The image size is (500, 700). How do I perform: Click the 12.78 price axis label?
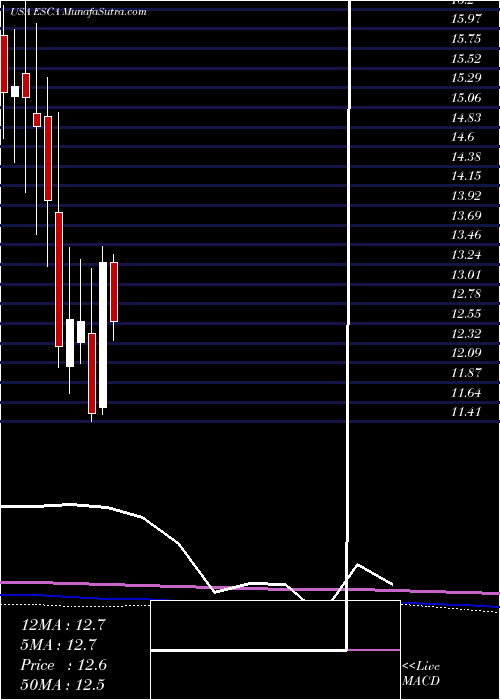(x=466, y=294)
